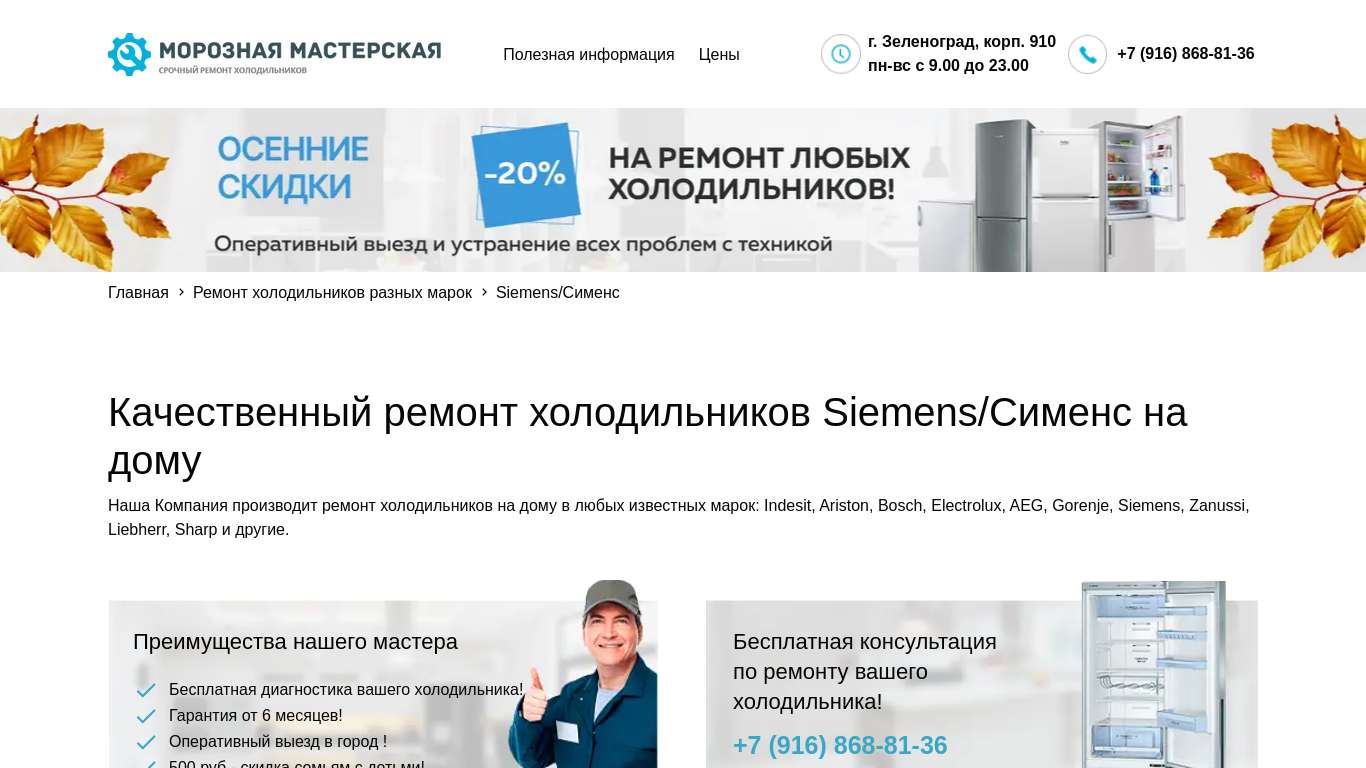Click the chevron before Siemens/Сименс breadcrumb

coord(484,292)
